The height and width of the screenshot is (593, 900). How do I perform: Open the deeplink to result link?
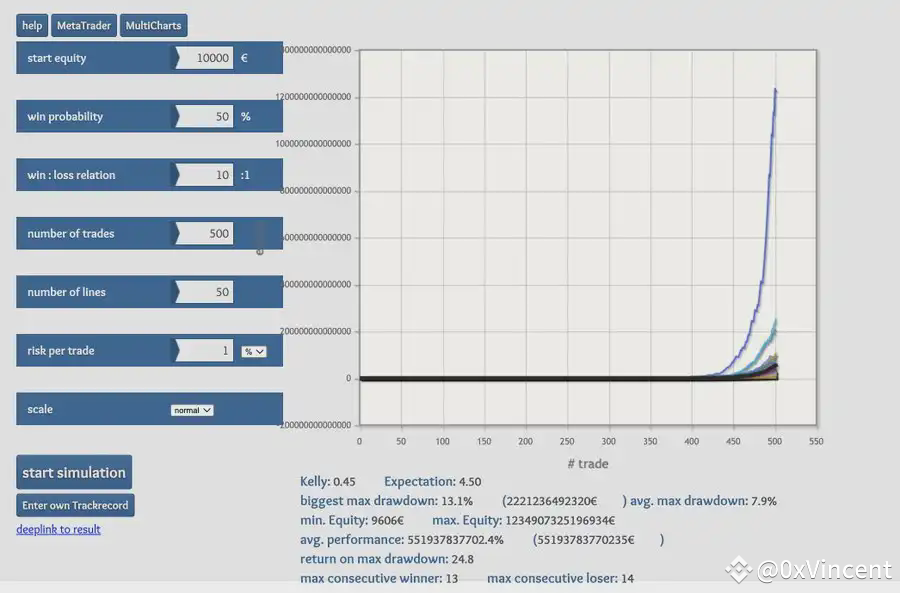(59, 529)
